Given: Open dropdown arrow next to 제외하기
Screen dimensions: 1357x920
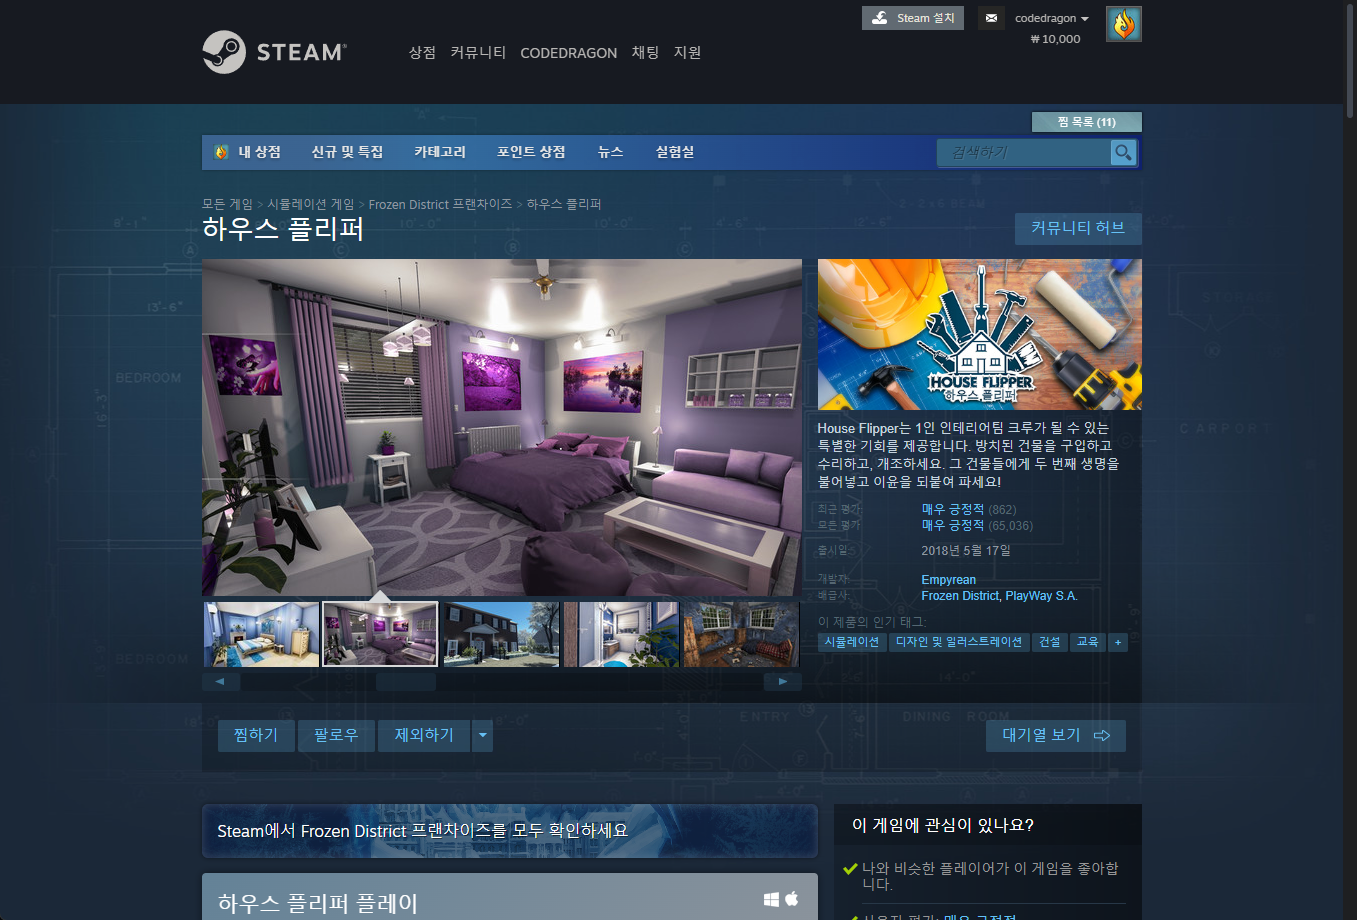Looking at the screenshot, I should (x=483, y=735).
